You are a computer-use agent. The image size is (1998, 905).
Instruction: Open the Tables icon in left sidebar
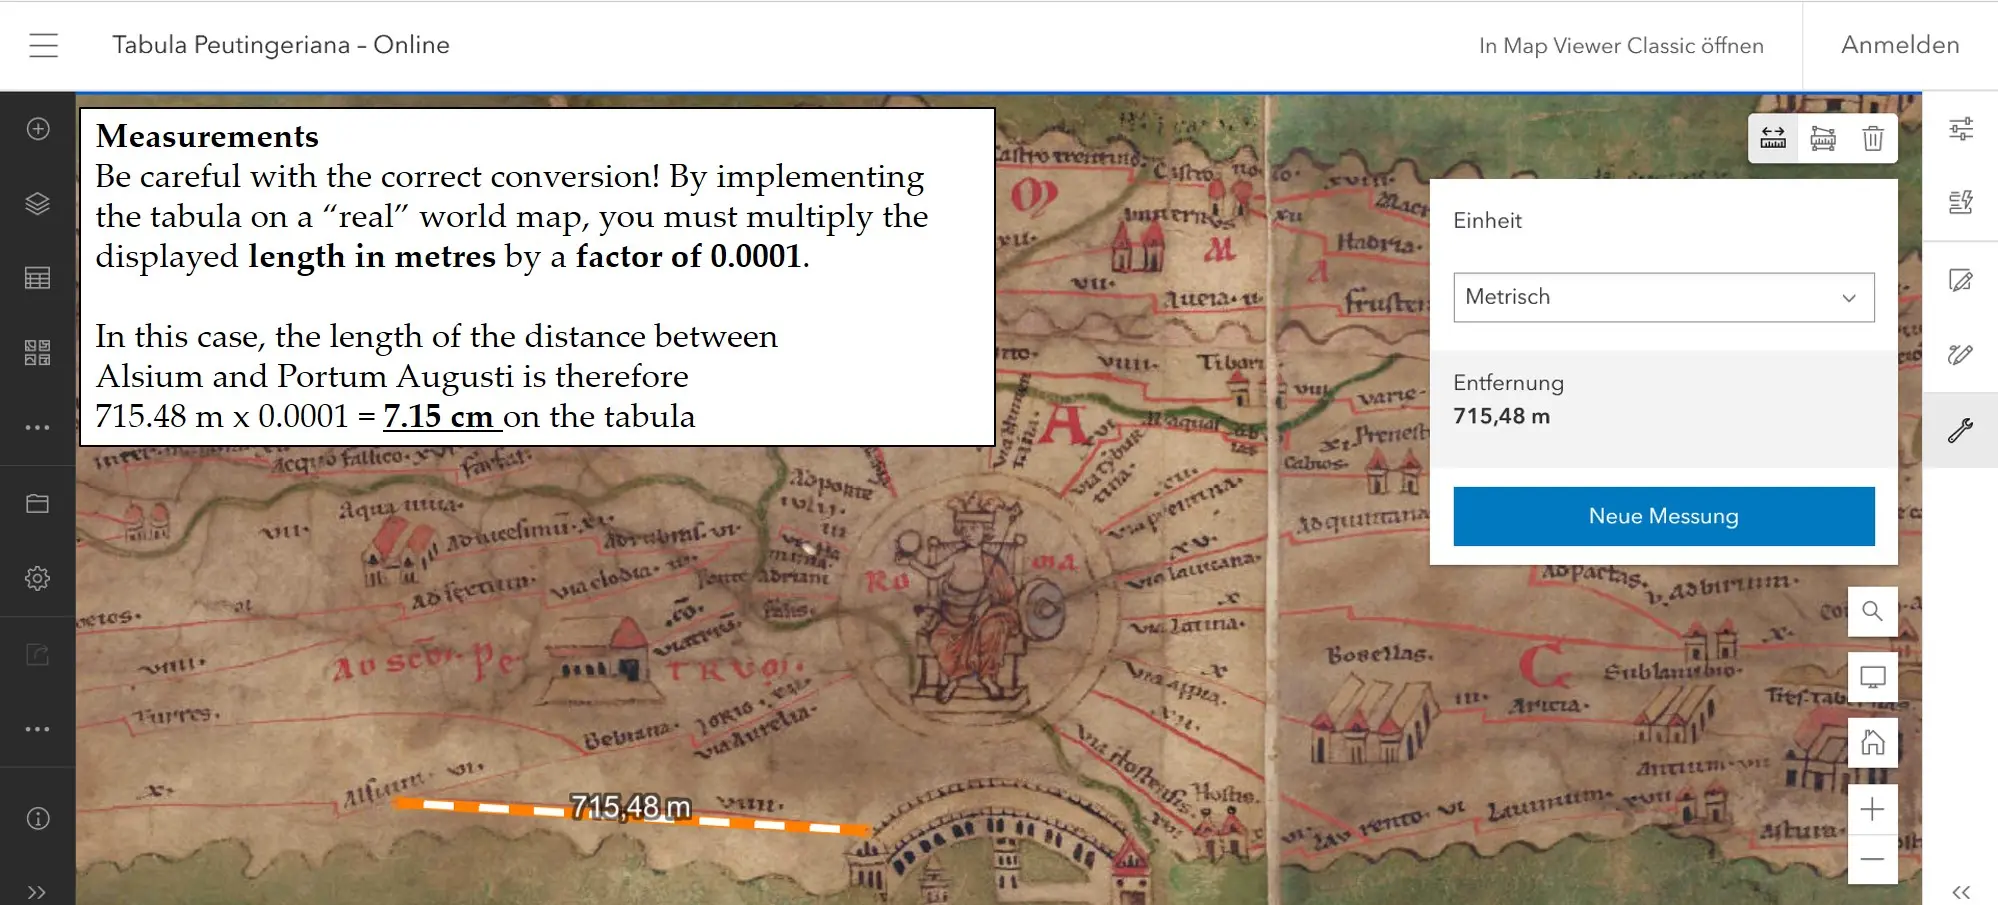click(x=38, y=278)
